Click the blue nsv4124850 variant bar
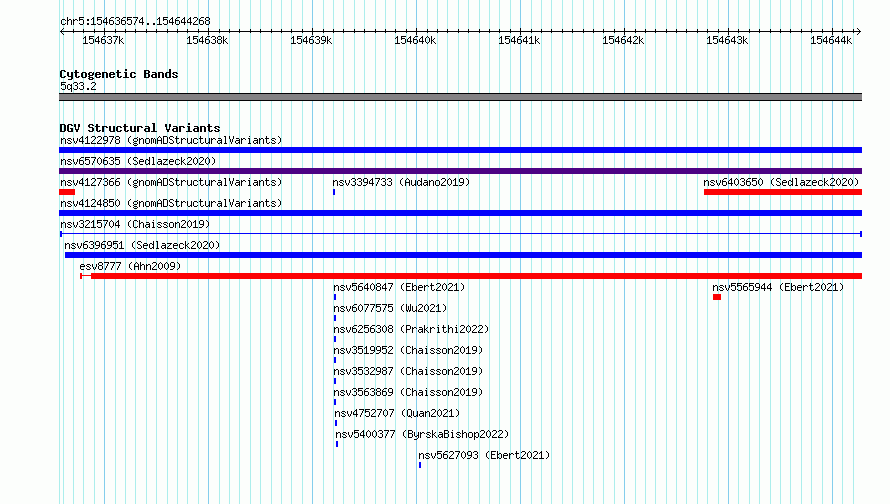 coord(460,213)
